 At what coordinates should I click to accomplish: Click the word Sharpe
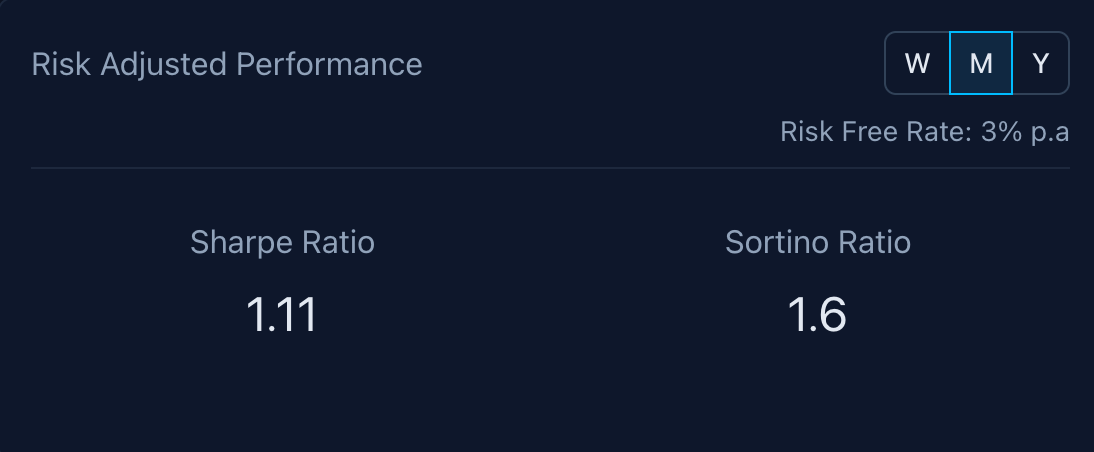point(235,242)
